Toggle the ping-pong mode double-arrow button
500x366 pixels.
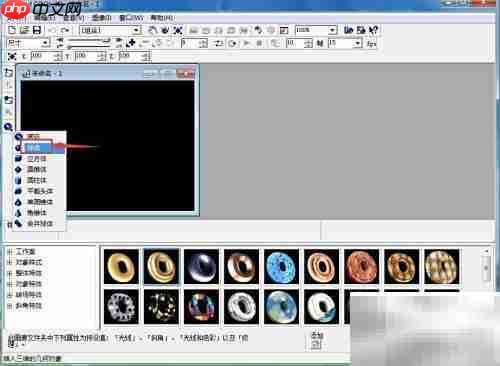tap(219, 43)
